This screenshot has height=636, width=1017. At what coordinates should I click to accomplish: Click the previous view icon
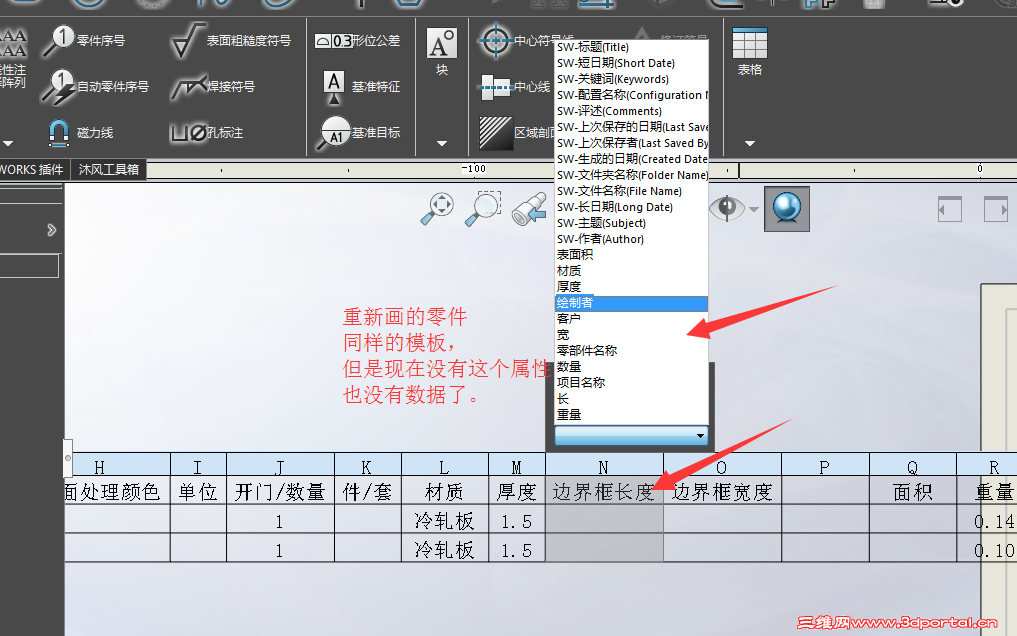(529, 208)
